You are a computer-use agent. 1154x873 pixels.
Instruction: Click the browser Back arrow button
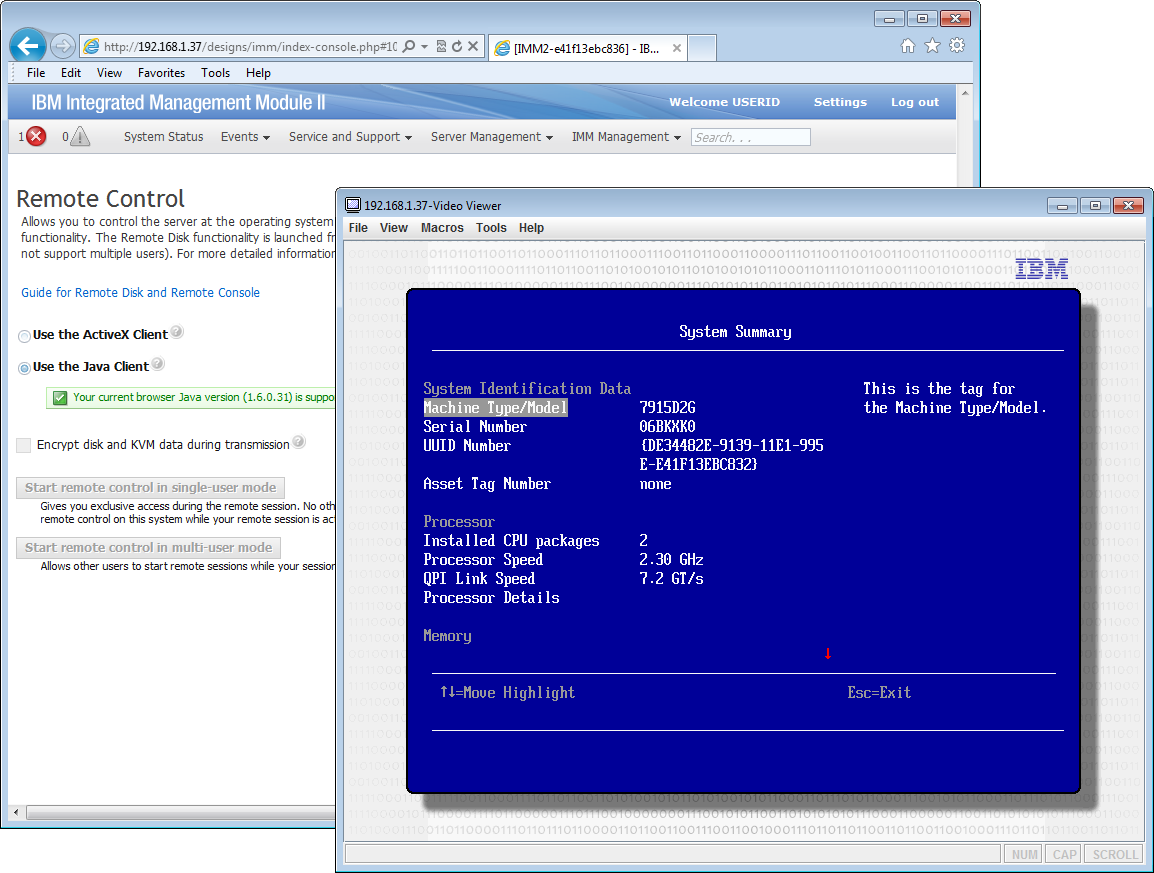click(28, 46)
